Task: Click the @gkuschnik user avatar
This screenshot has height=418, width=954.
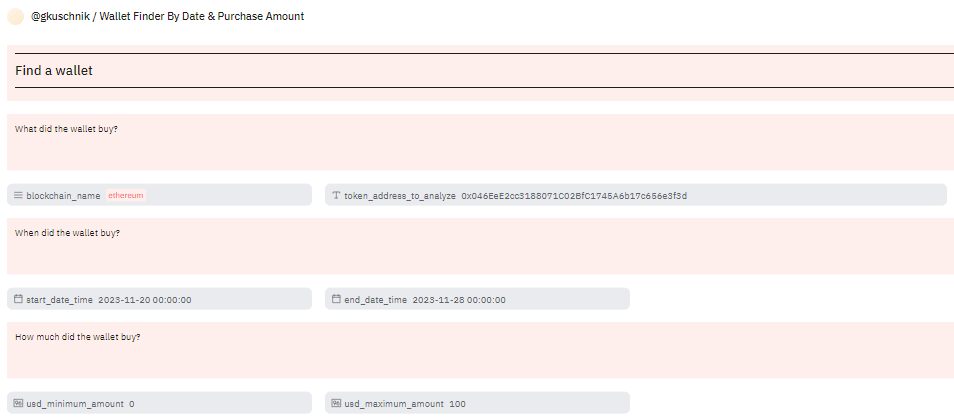Action: (x=15, y=17)
